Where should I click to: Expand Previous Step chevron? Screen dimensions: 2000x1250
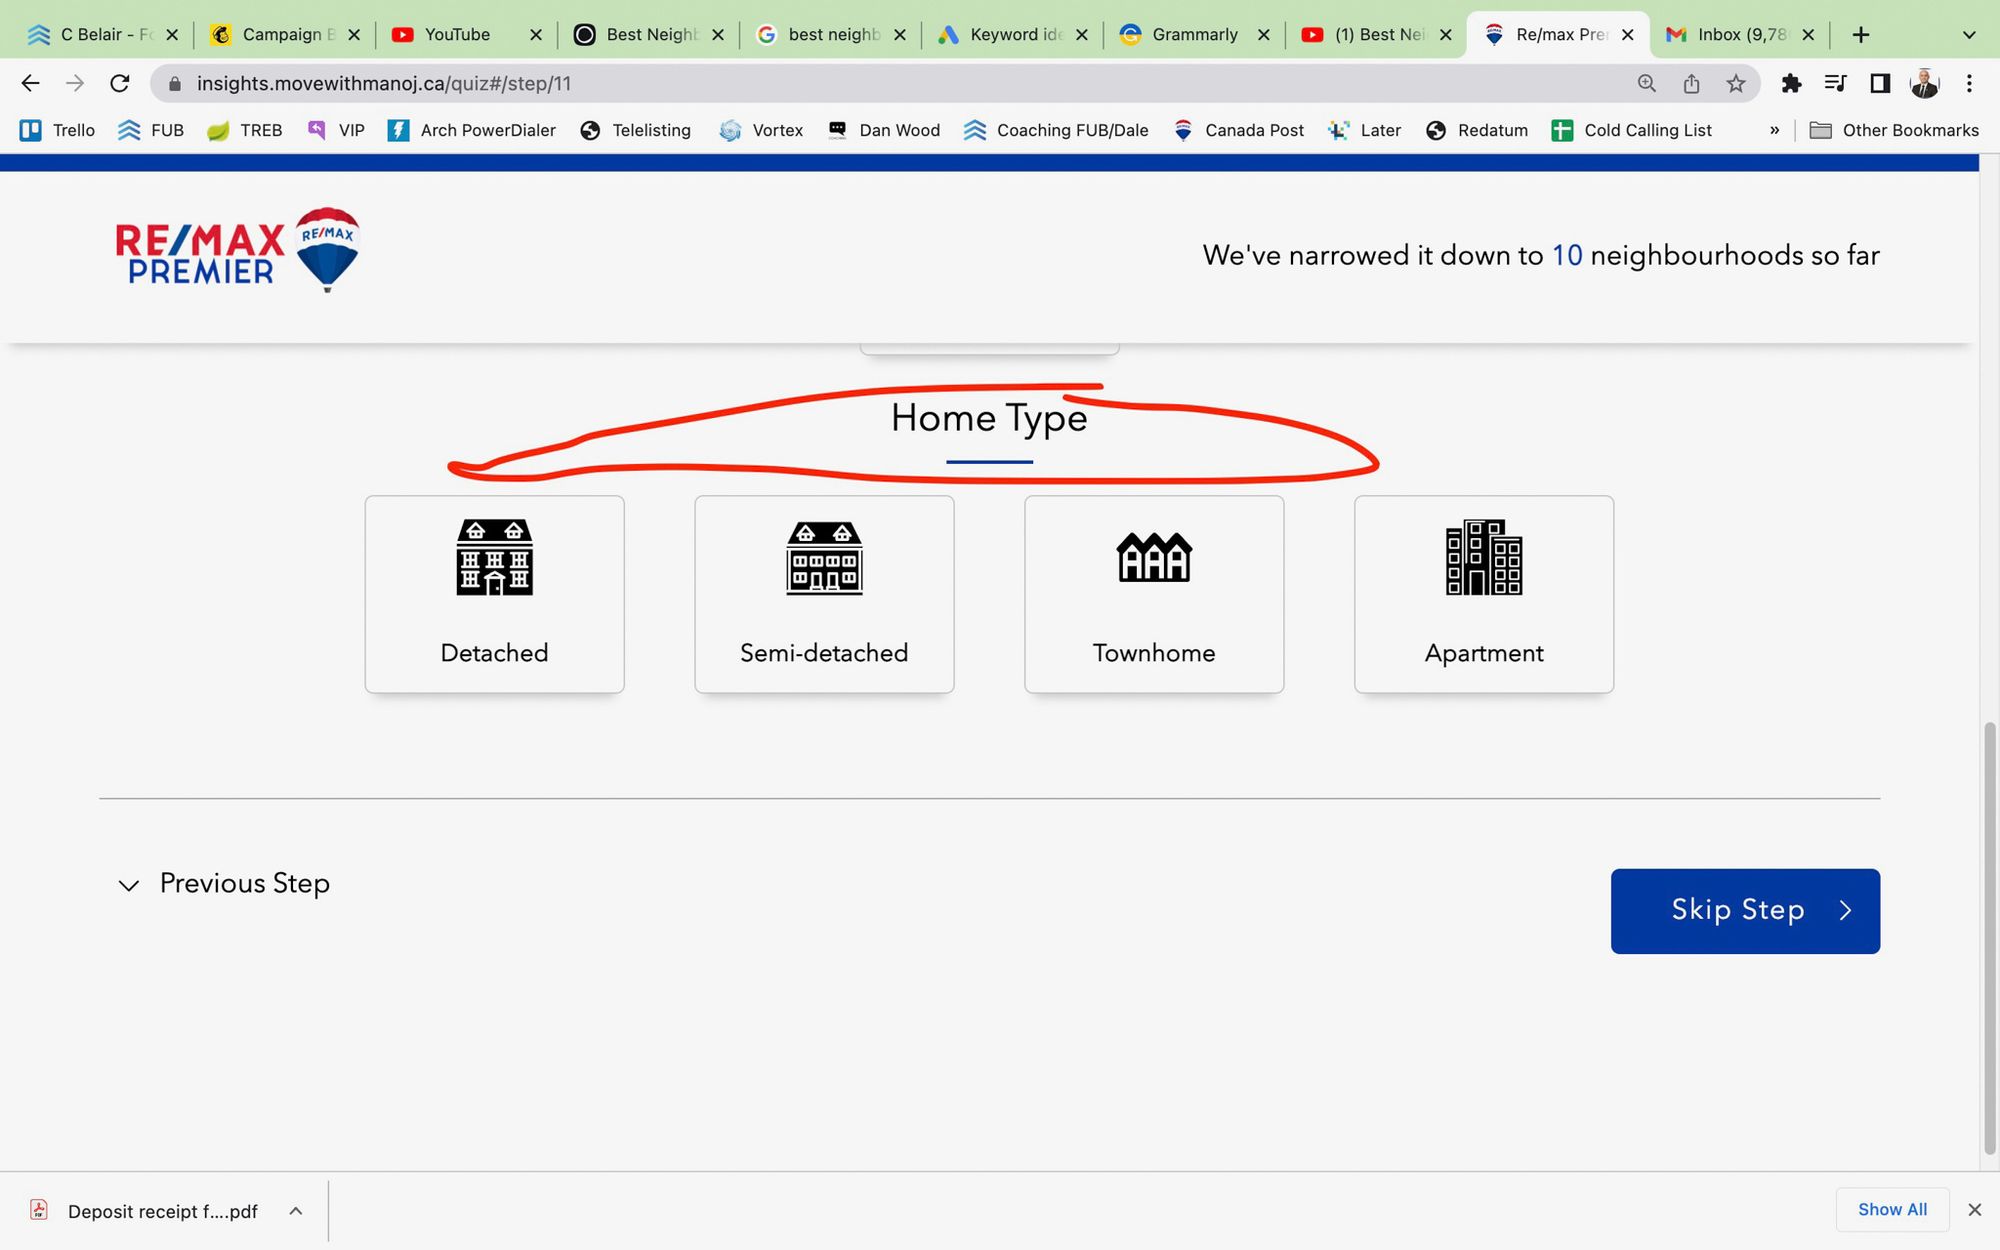coord(128,885)
